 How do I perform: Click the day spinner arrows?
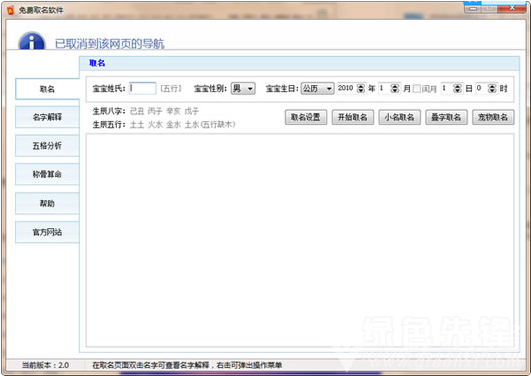pyautogui.click(x=457, y=89)
